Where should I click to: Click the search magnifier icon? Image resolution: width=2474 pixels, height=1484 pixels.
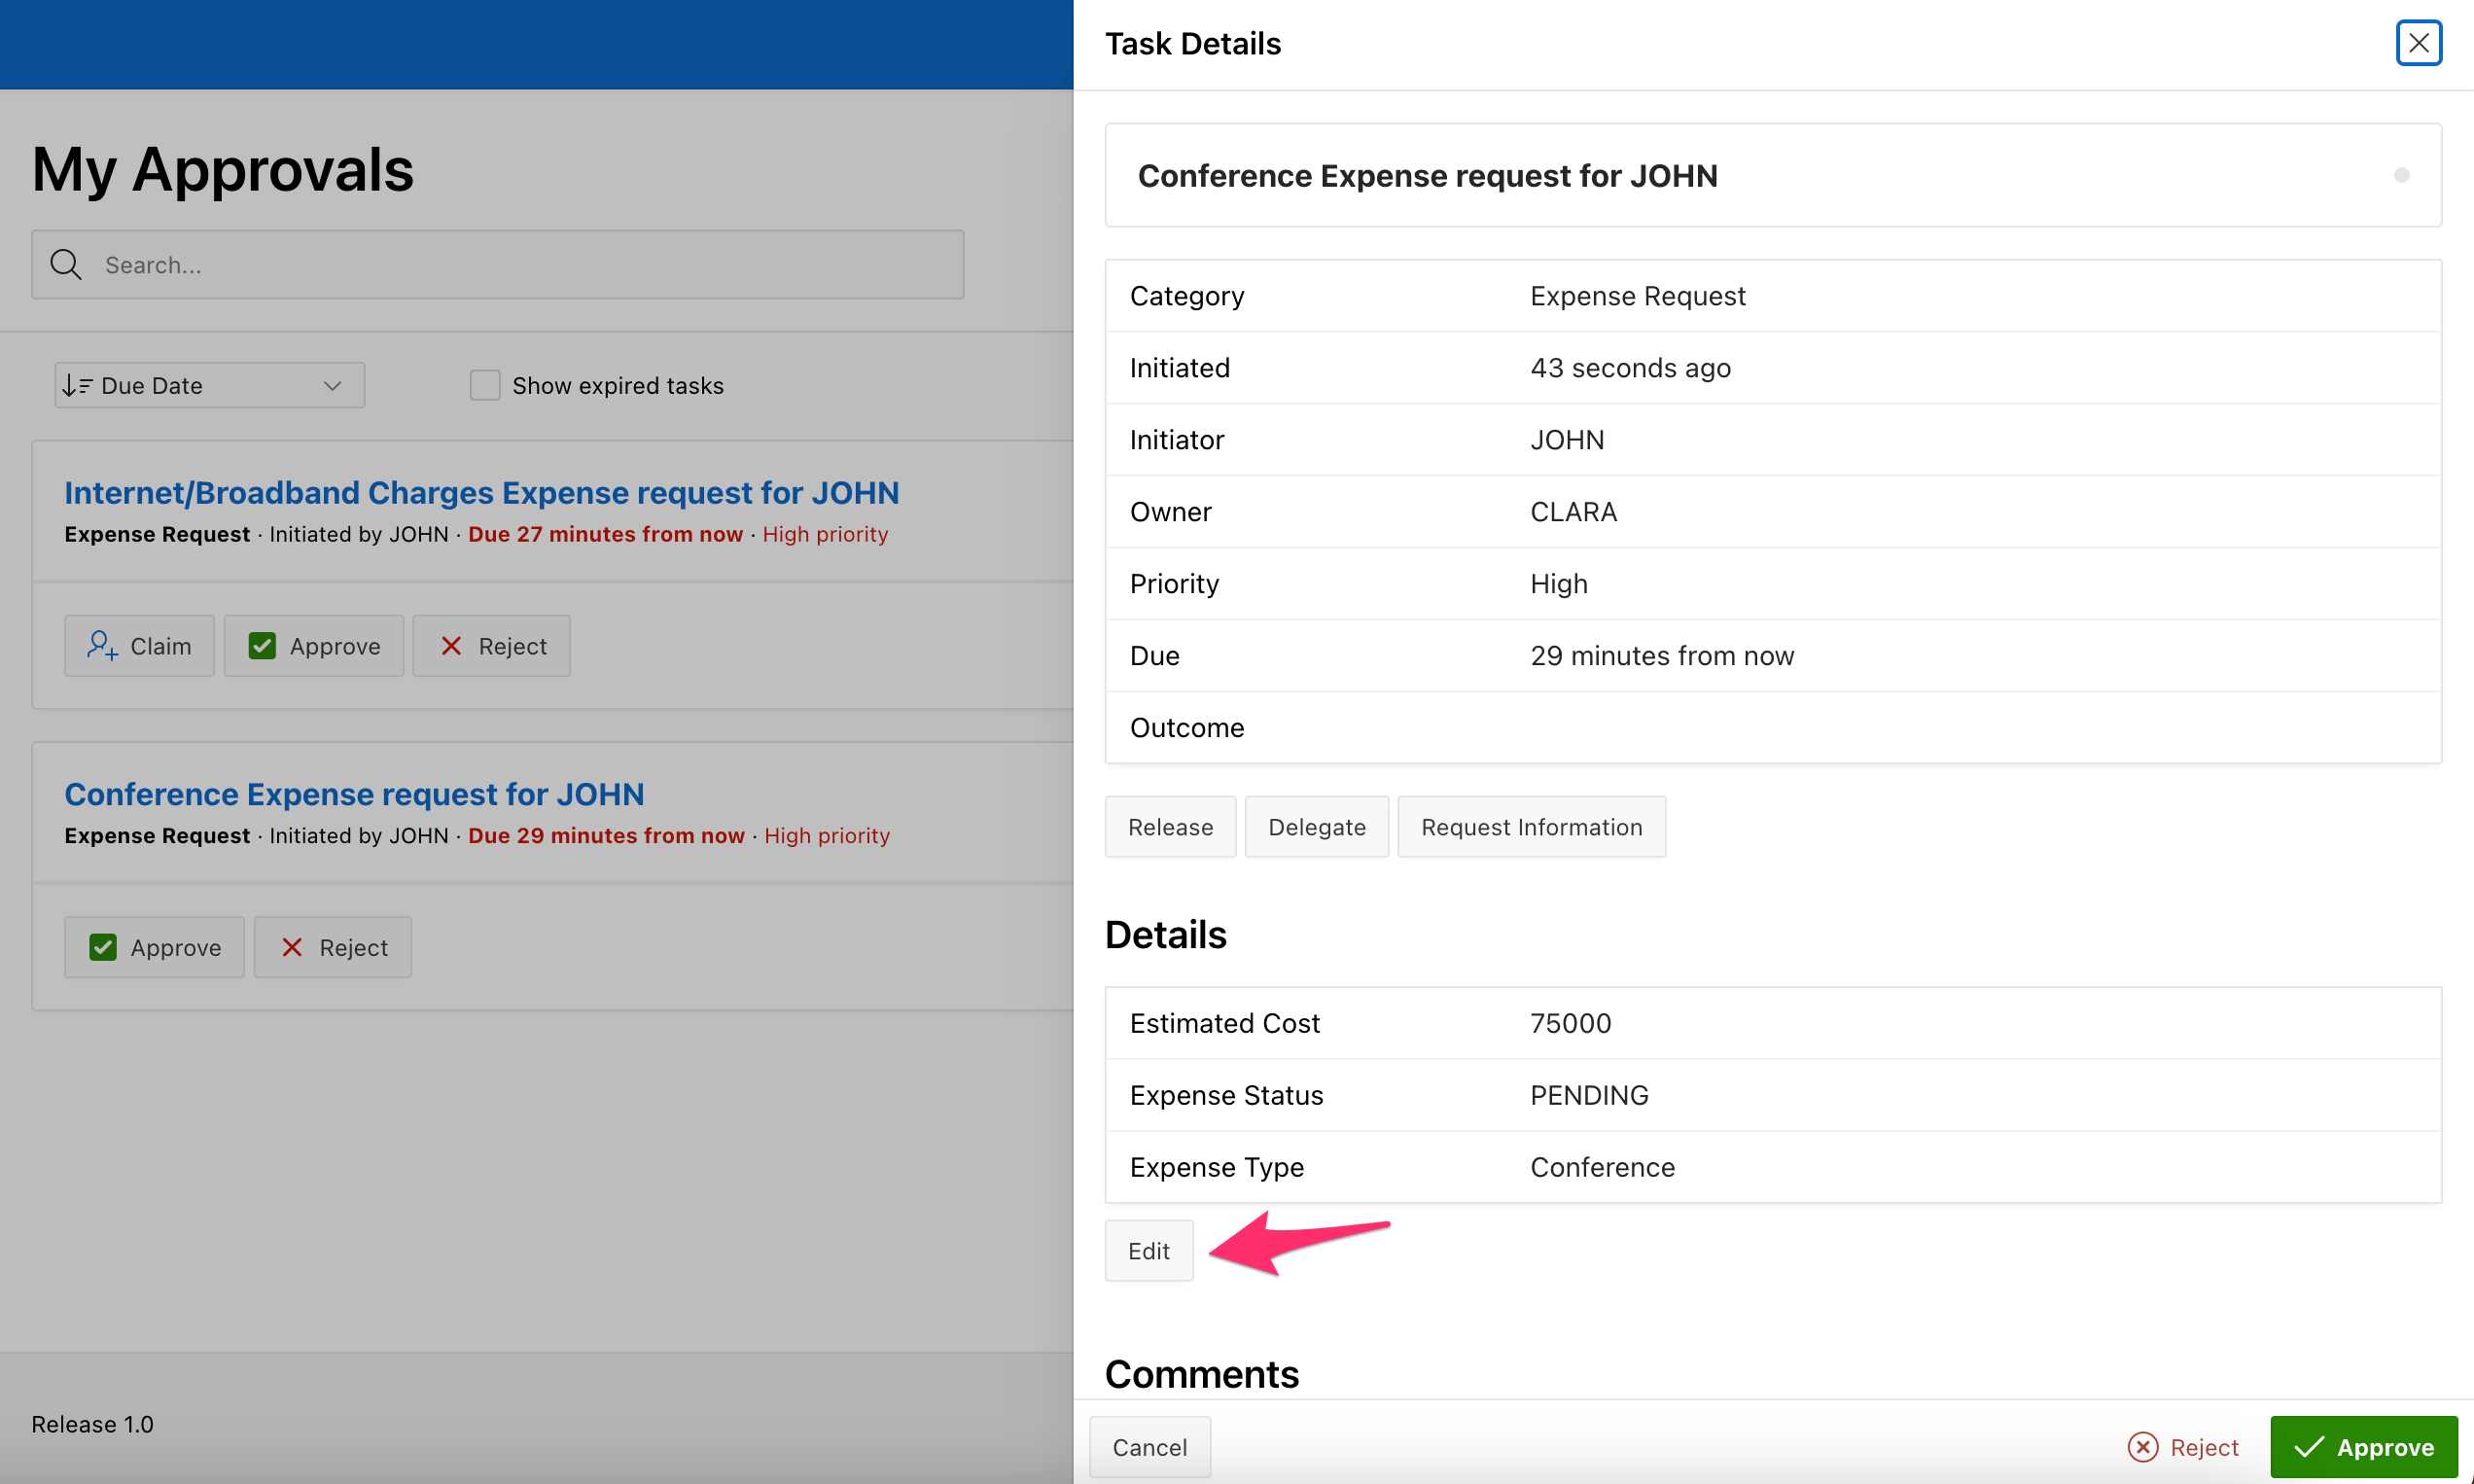click(x=66, y=265)
